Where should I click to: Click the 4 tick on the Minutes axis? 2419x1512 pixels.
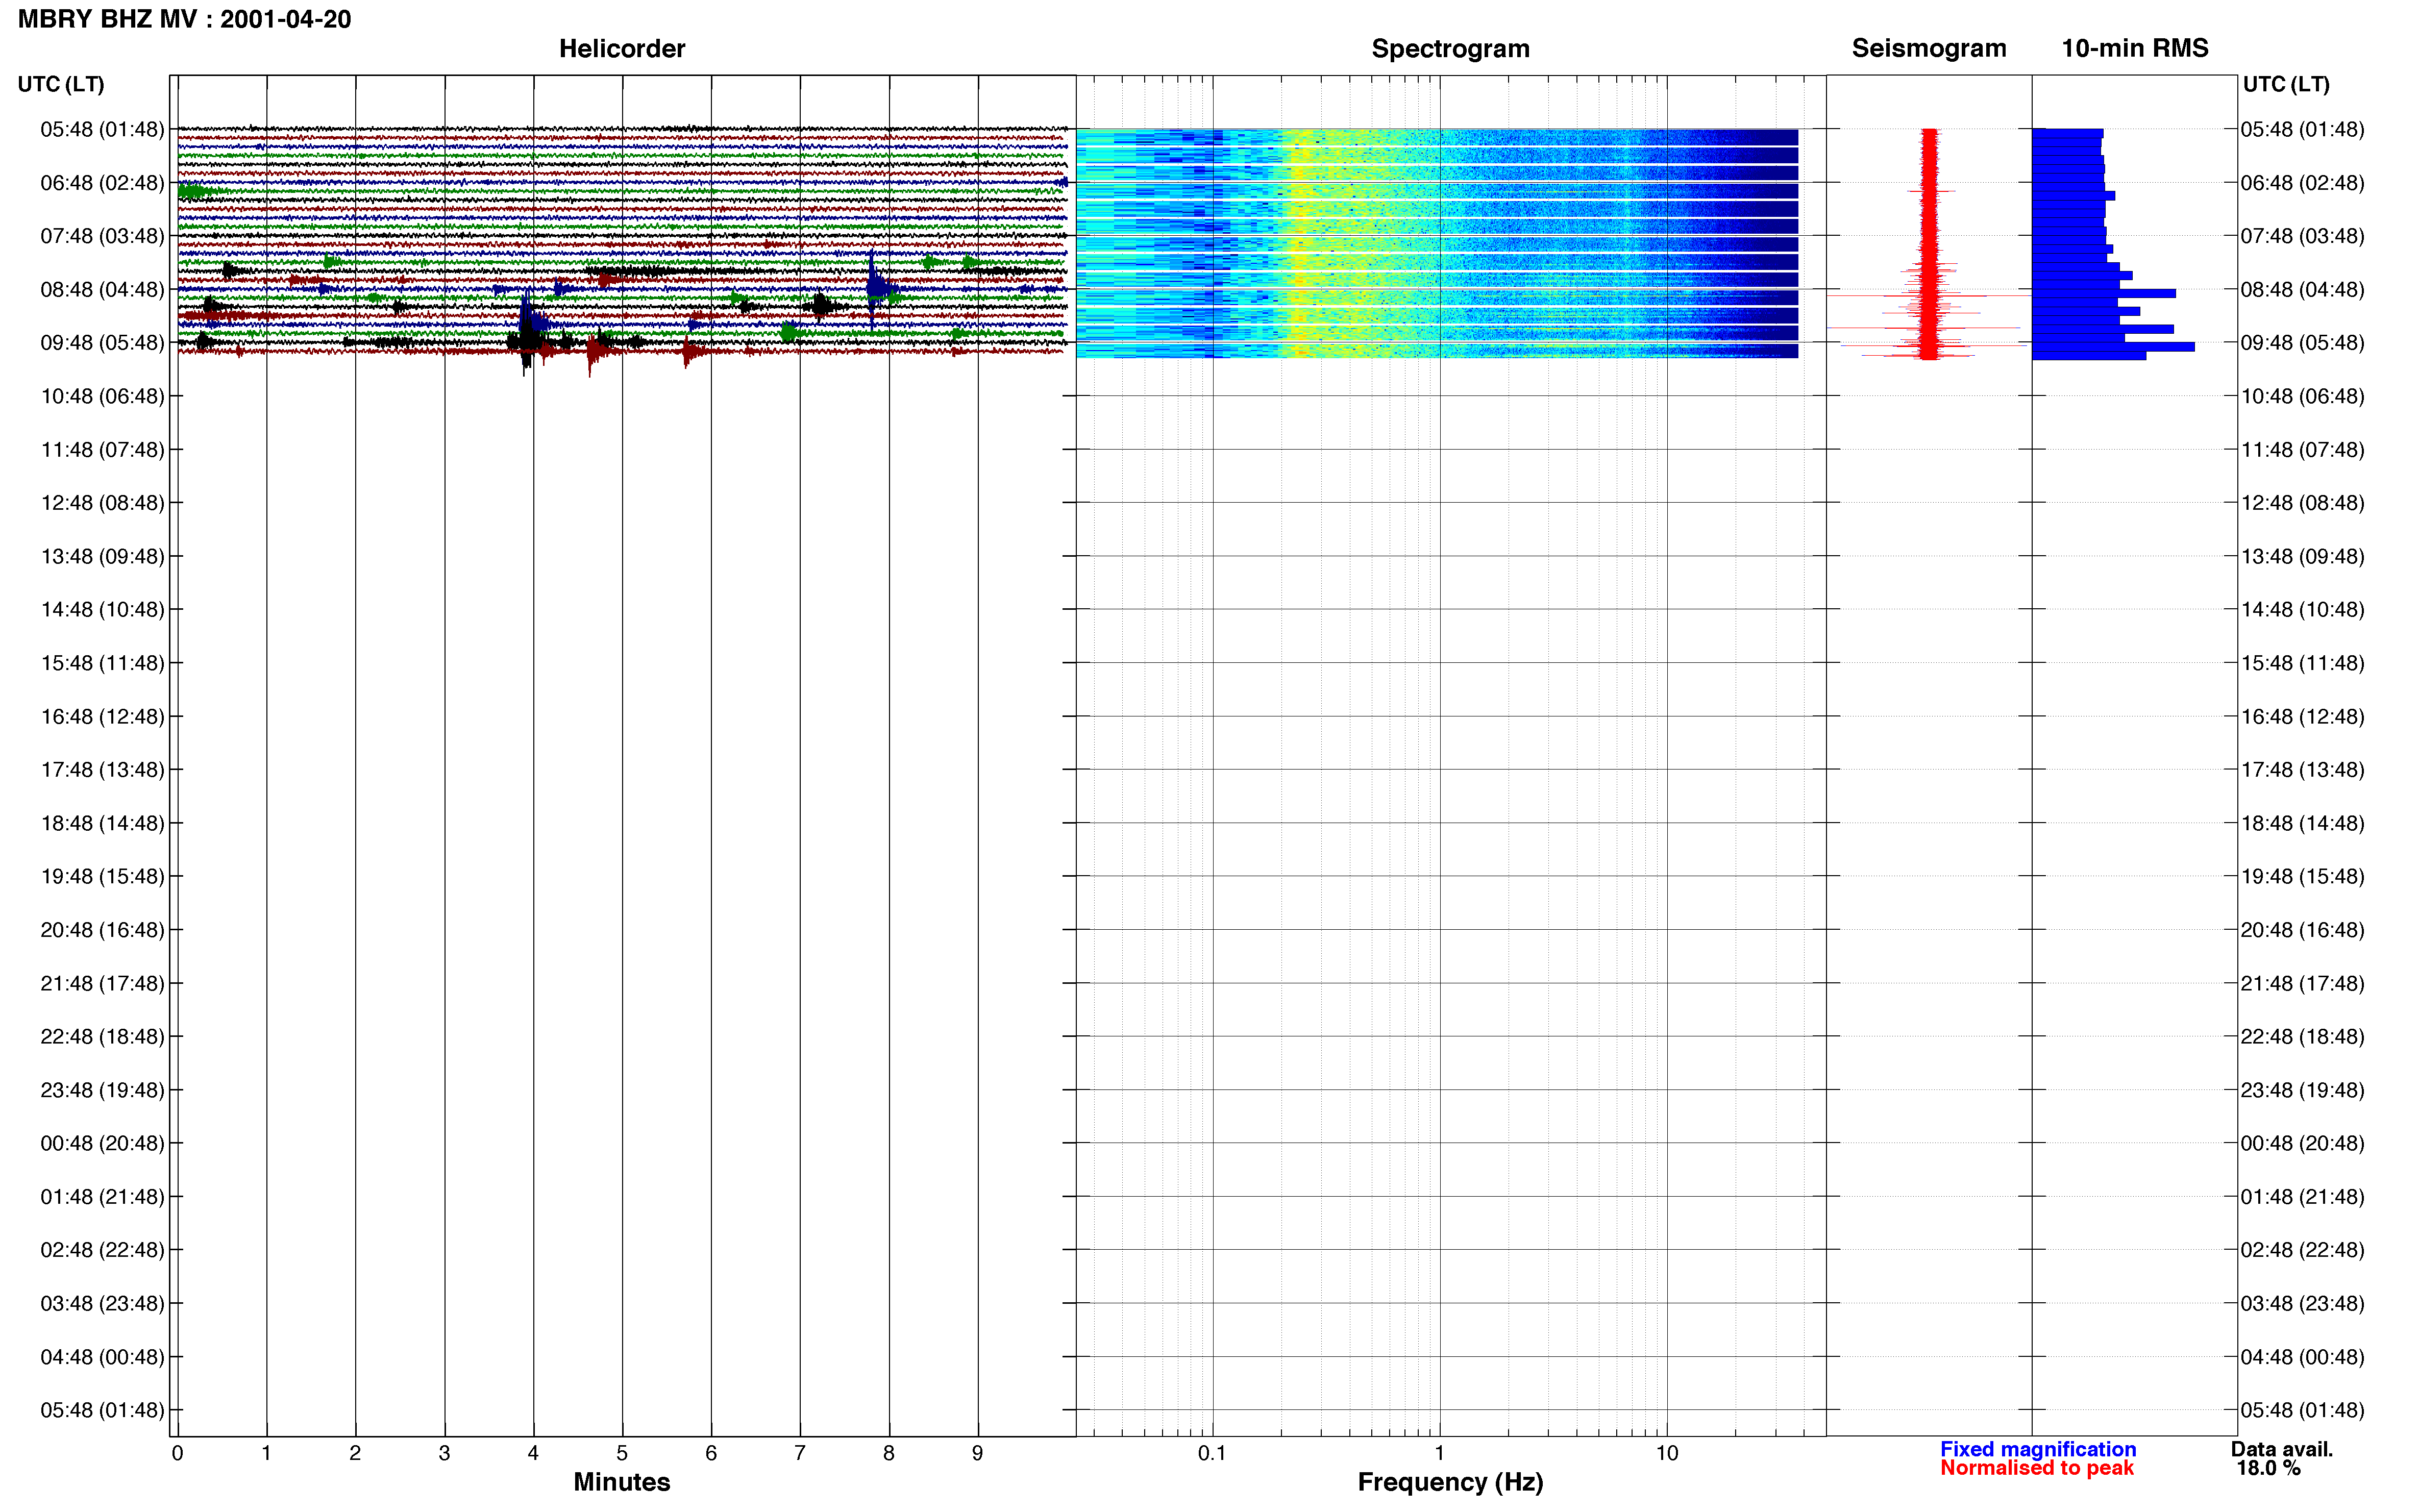(533, 1453)
